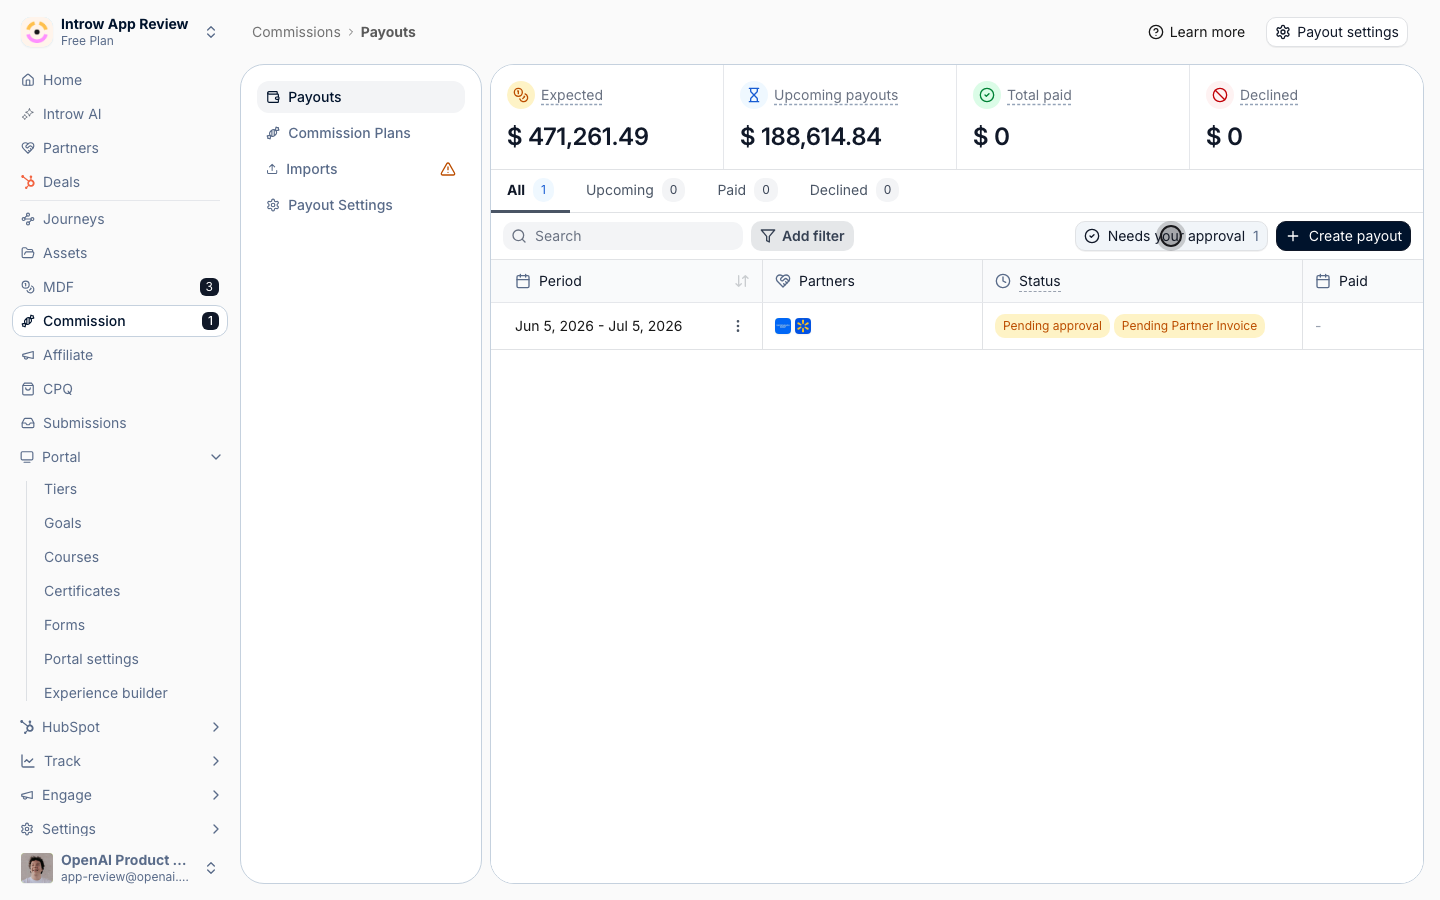1440x900 pixels.
Task: Click the Add filter button
Action: pos(802,236)
